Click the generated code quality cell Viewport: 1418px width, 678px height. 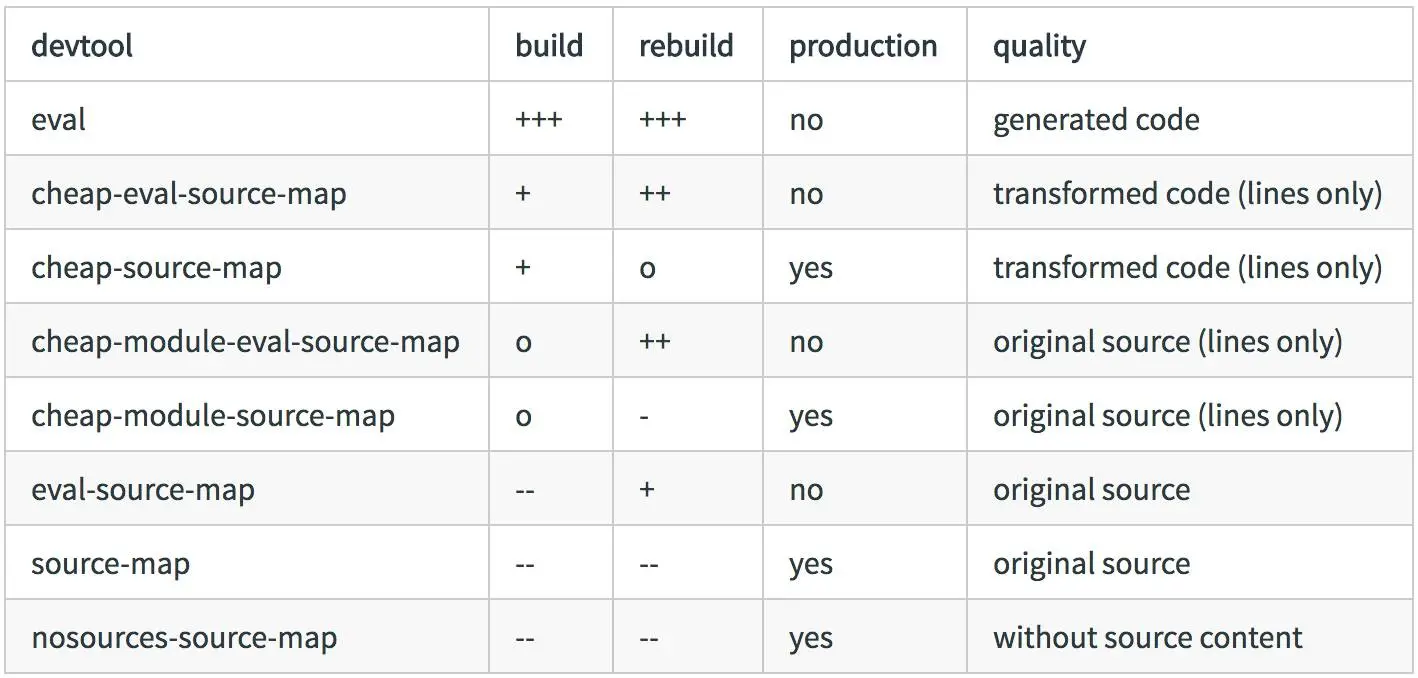coord(1096,120)
